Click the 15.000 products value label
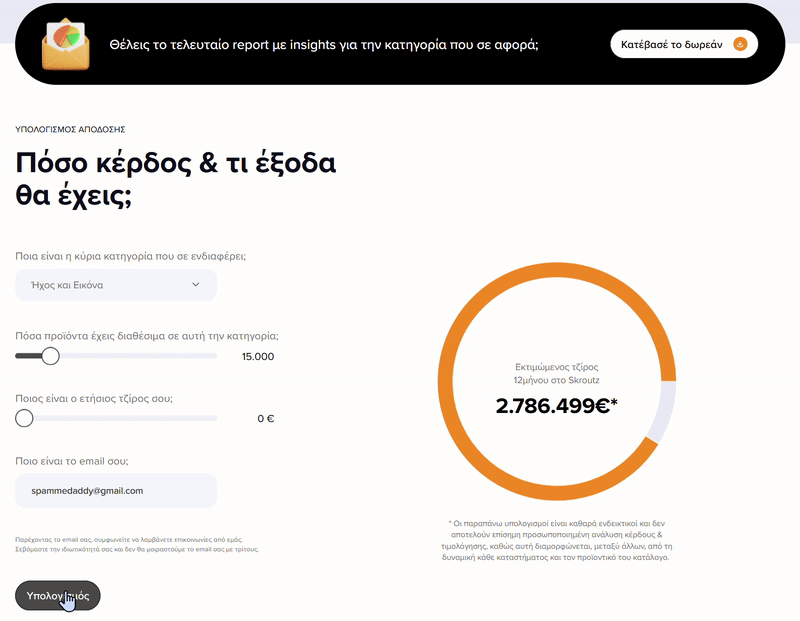This screenshot has height=621, width=800. [x=258, y=356]
